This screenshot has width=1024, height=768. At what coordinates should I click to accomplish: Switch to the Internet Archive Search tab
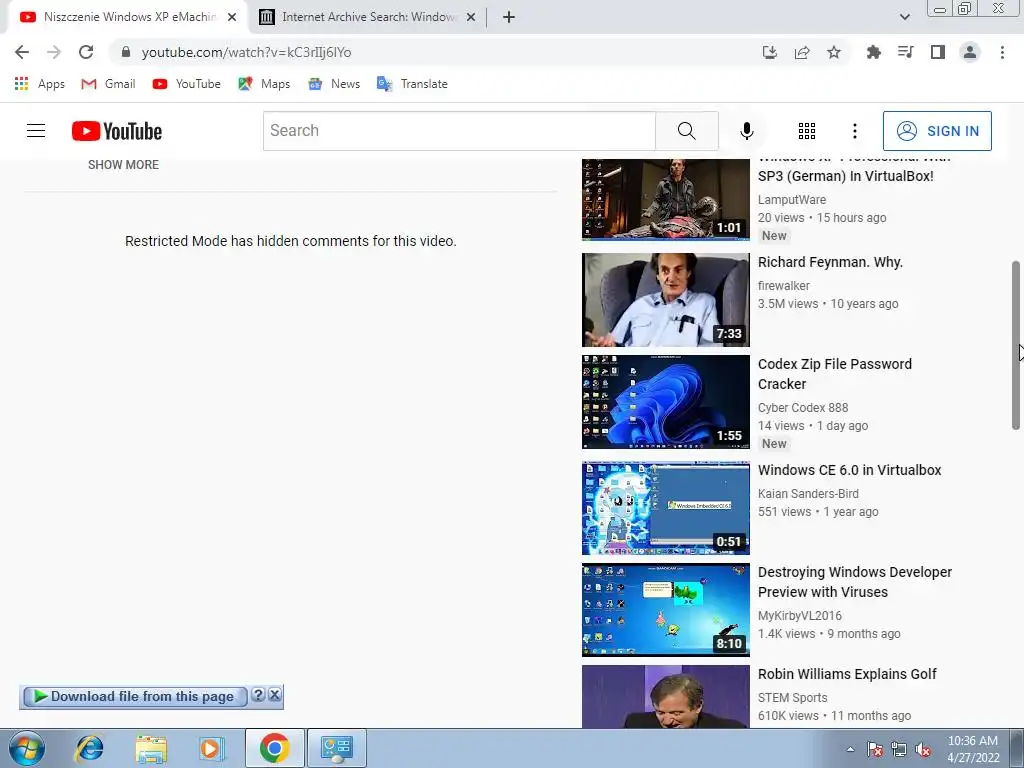point(369,17)
